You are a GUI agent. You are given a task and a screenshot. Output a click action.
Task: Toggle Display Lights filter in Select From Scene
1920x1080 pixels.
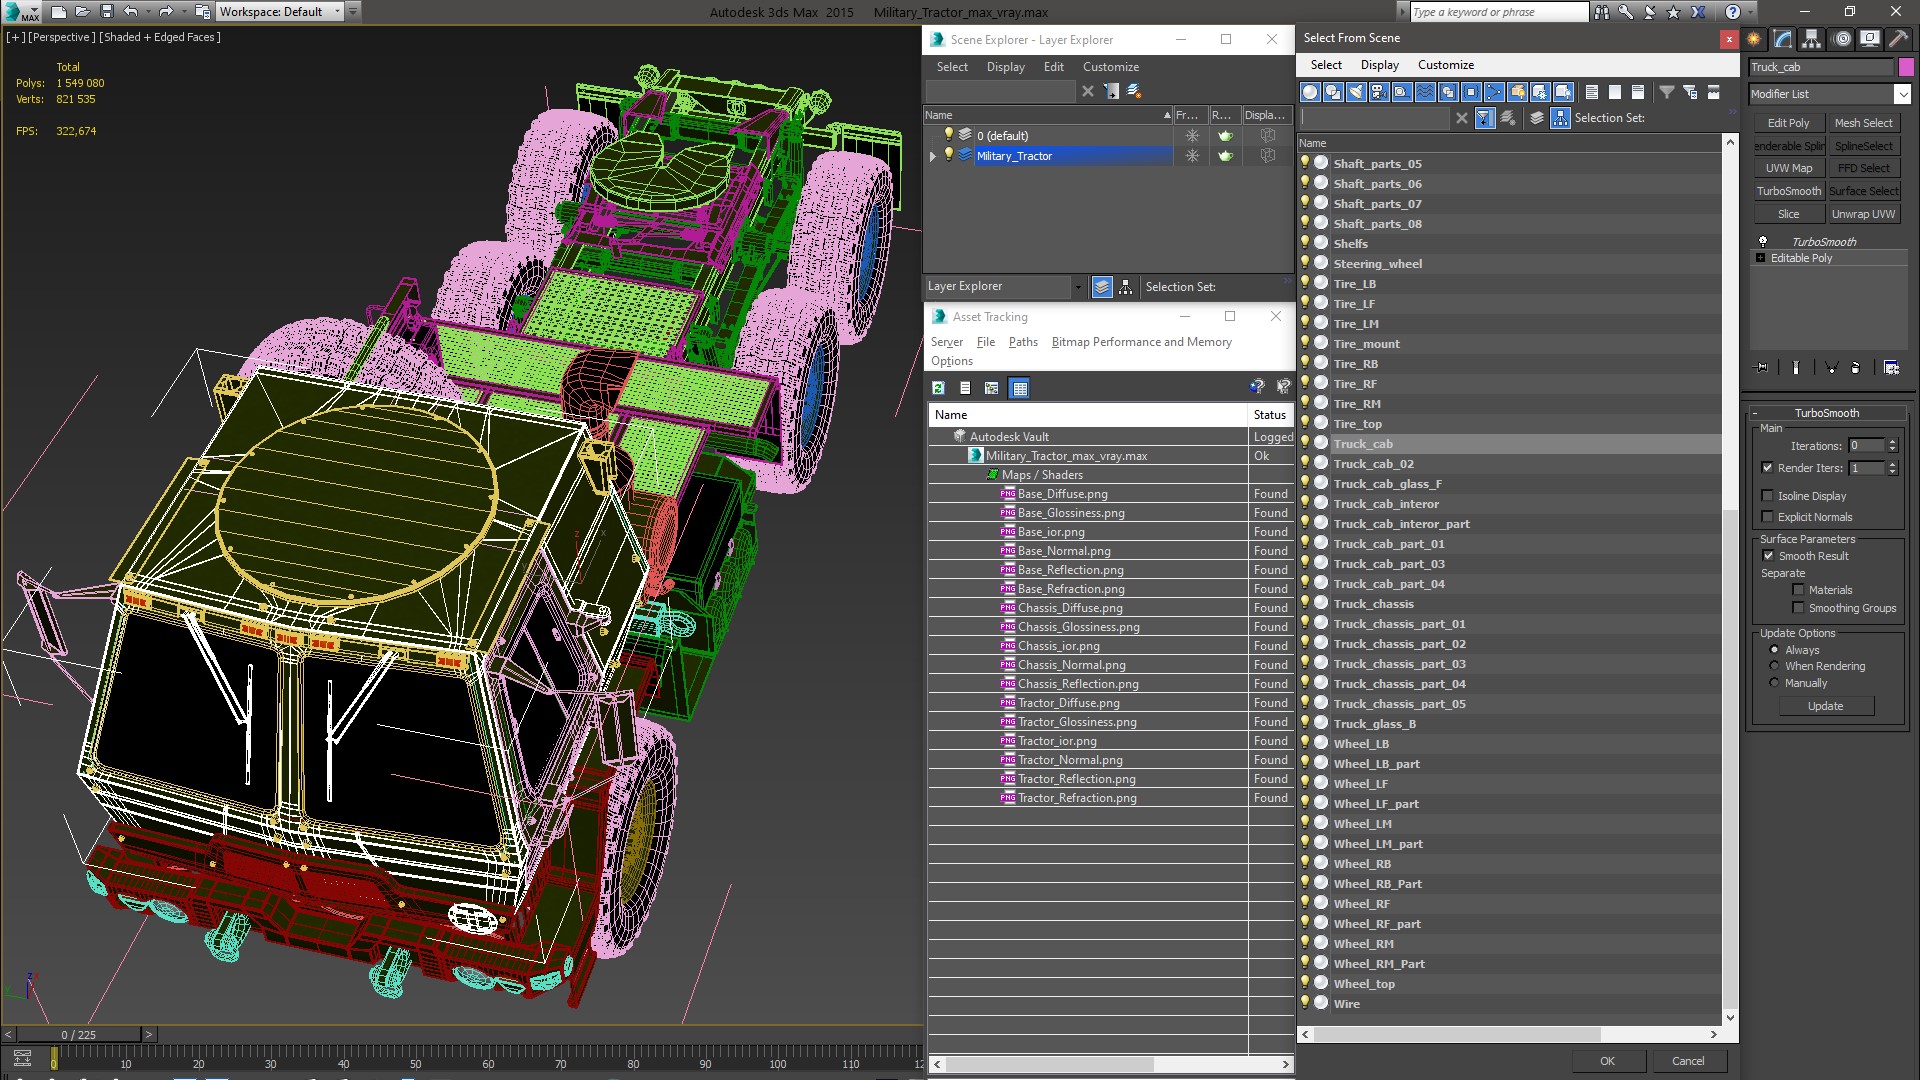click(1356, 92)
